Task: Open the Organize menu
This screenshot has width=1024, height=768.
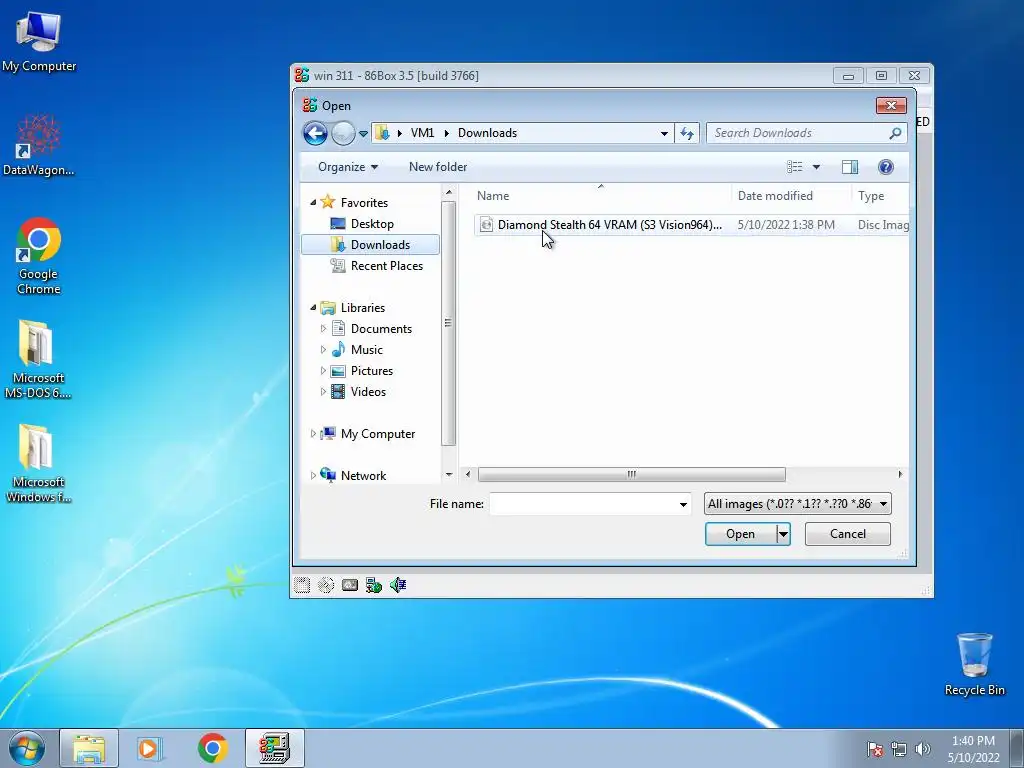Action: tap(347, 167)
